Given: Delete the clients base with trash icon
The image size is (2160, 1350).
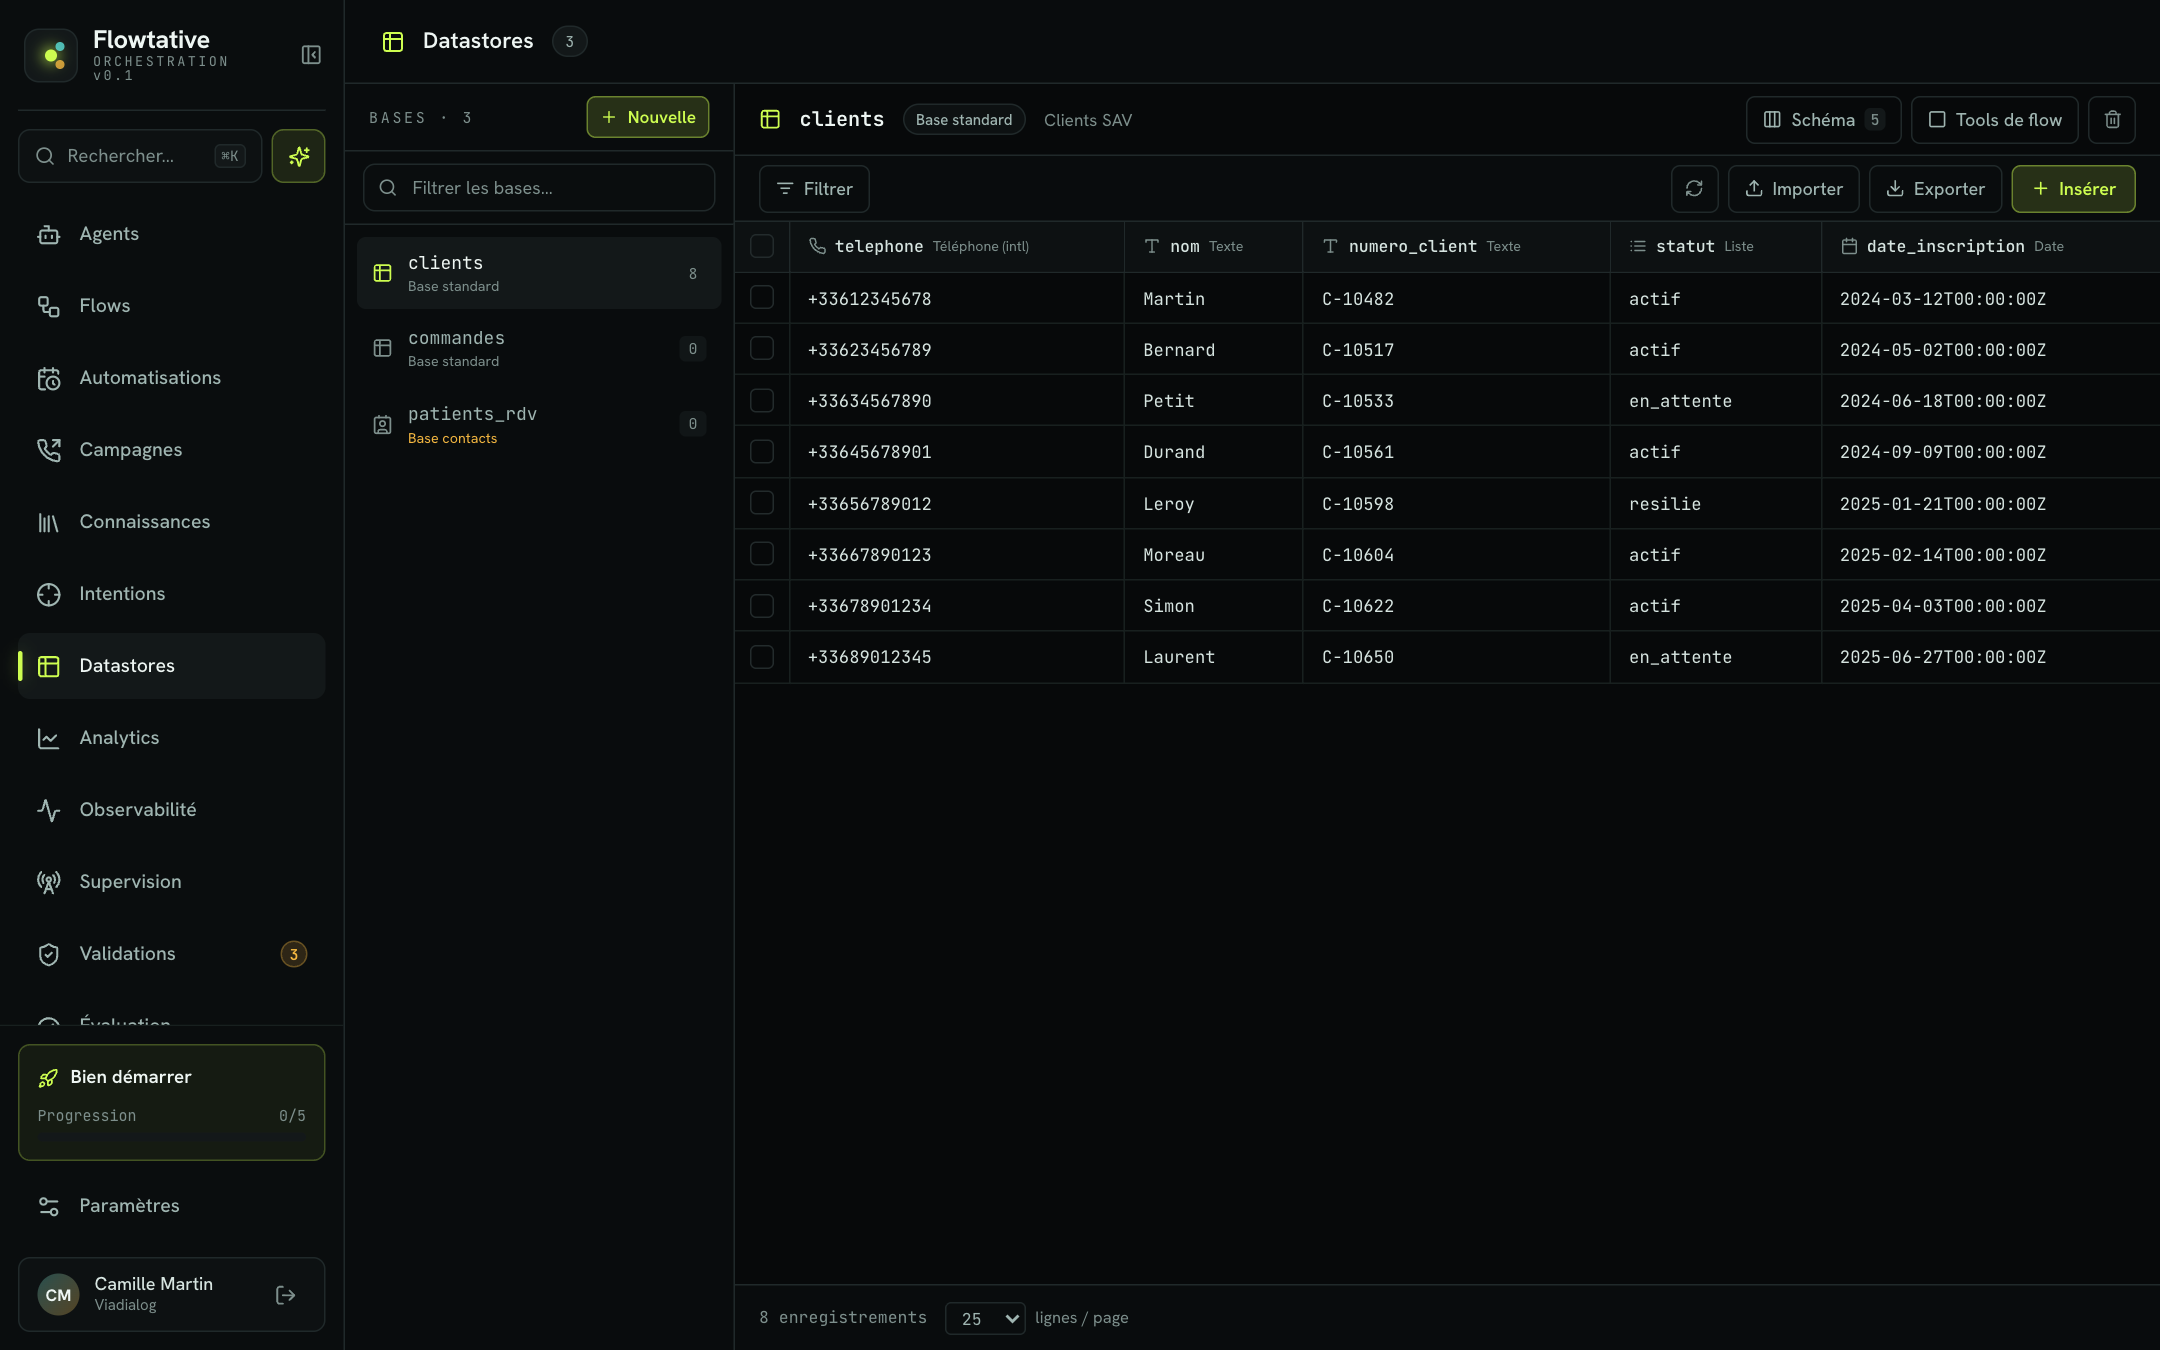Looking at the screenshot, I should pos(2112,120).
